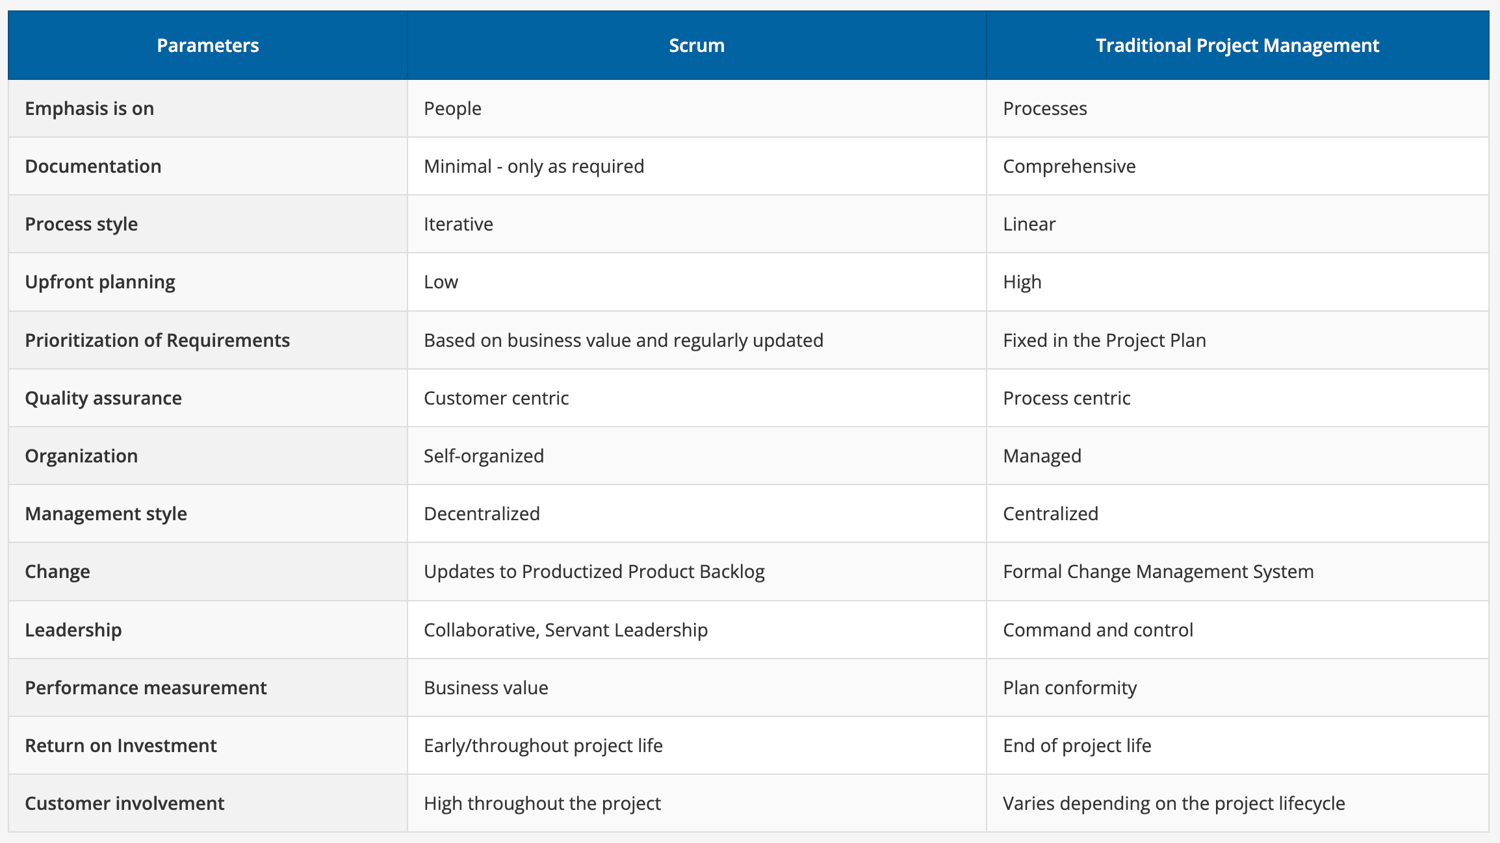Select the Iterative cell under Scrum
The image size is (1500, 843).
point(458,224)
